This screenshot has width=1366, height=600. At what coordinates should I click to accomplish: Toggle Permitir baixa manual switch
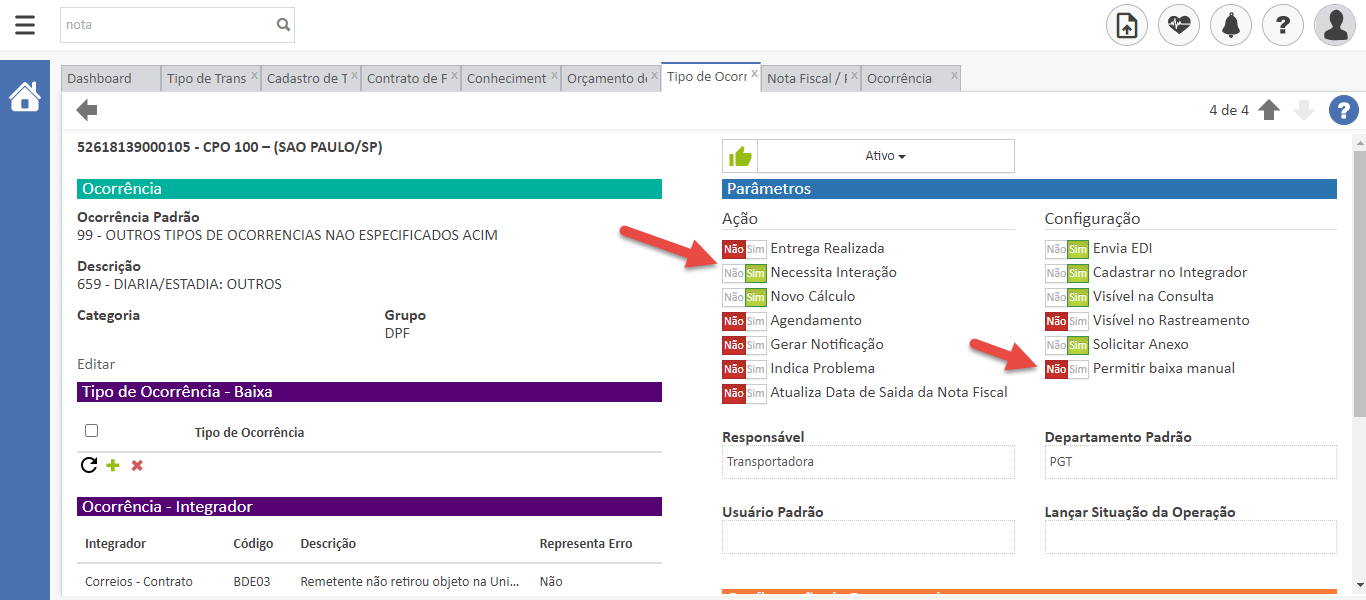(x=1066, y=369)
